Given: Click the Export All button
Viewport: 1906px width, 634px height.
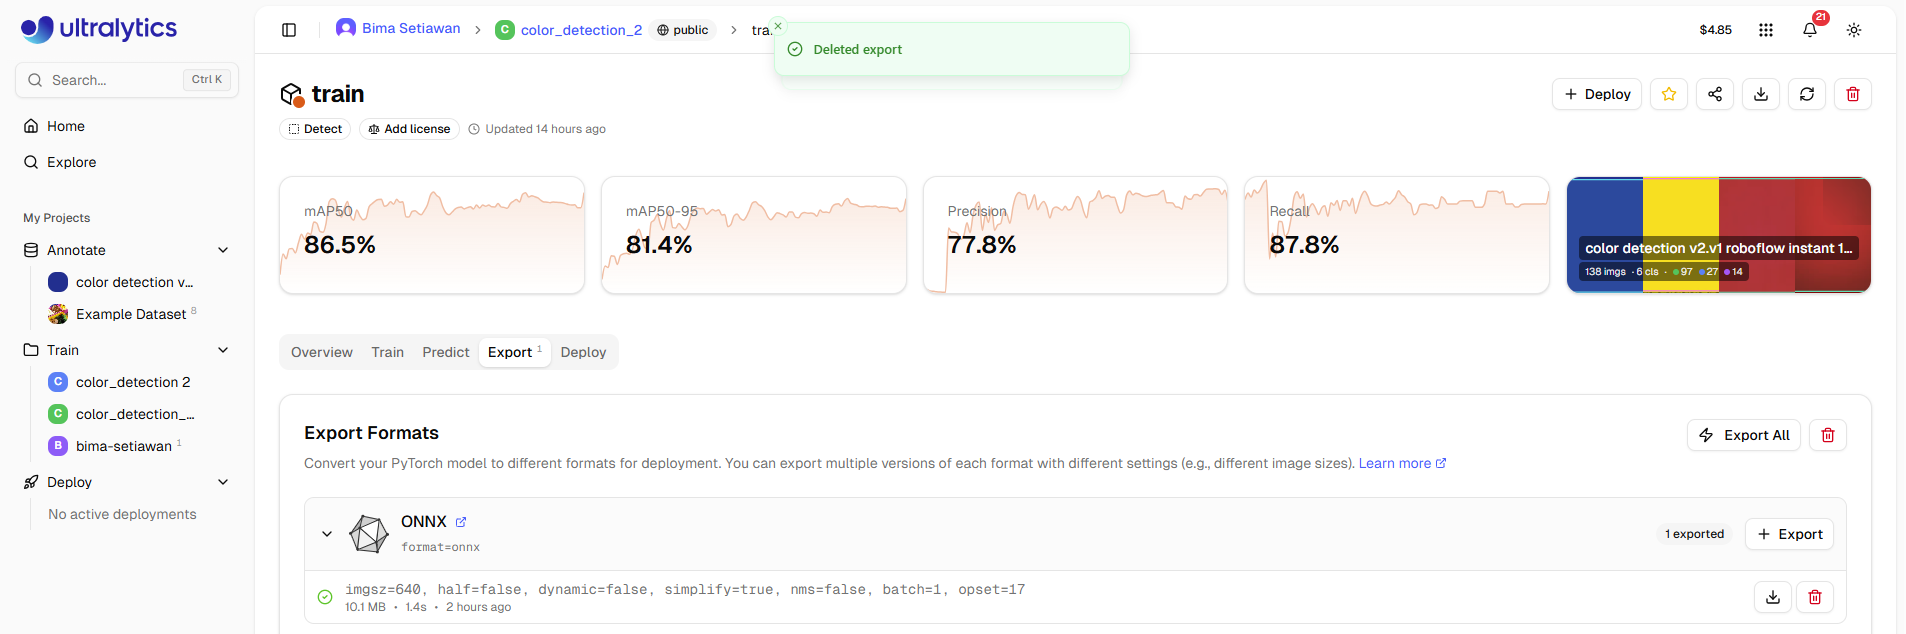Looking at the screenshot, I should point(1744,435).
